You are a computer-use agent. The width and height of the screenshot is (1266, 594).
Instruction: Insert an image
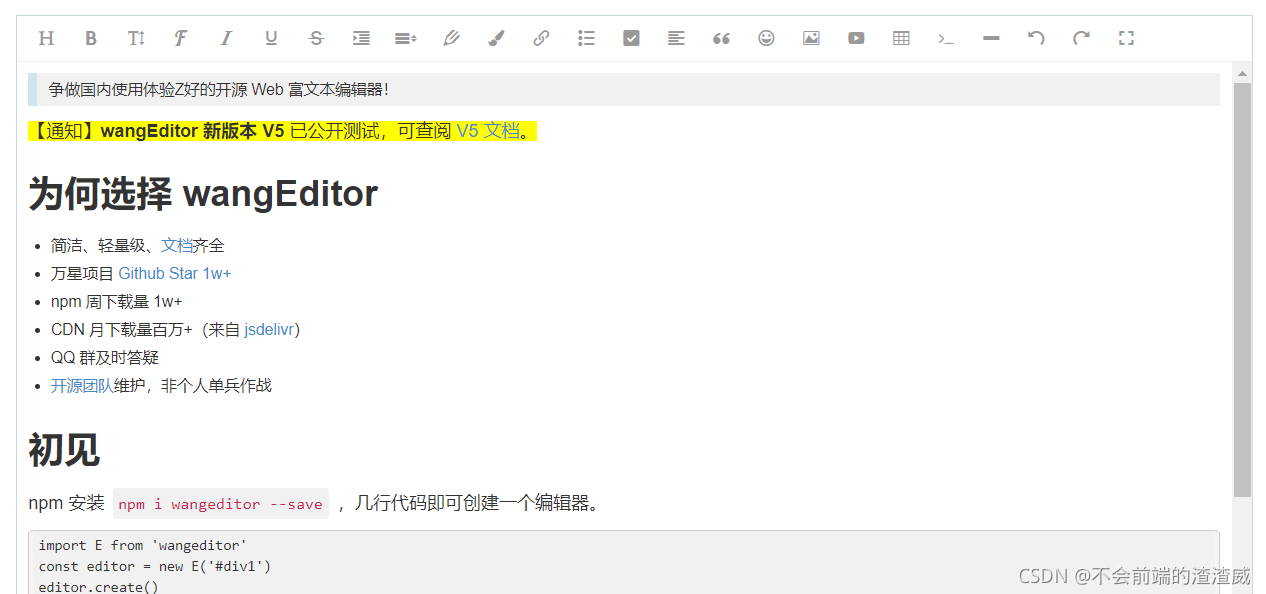pos(811,38)
